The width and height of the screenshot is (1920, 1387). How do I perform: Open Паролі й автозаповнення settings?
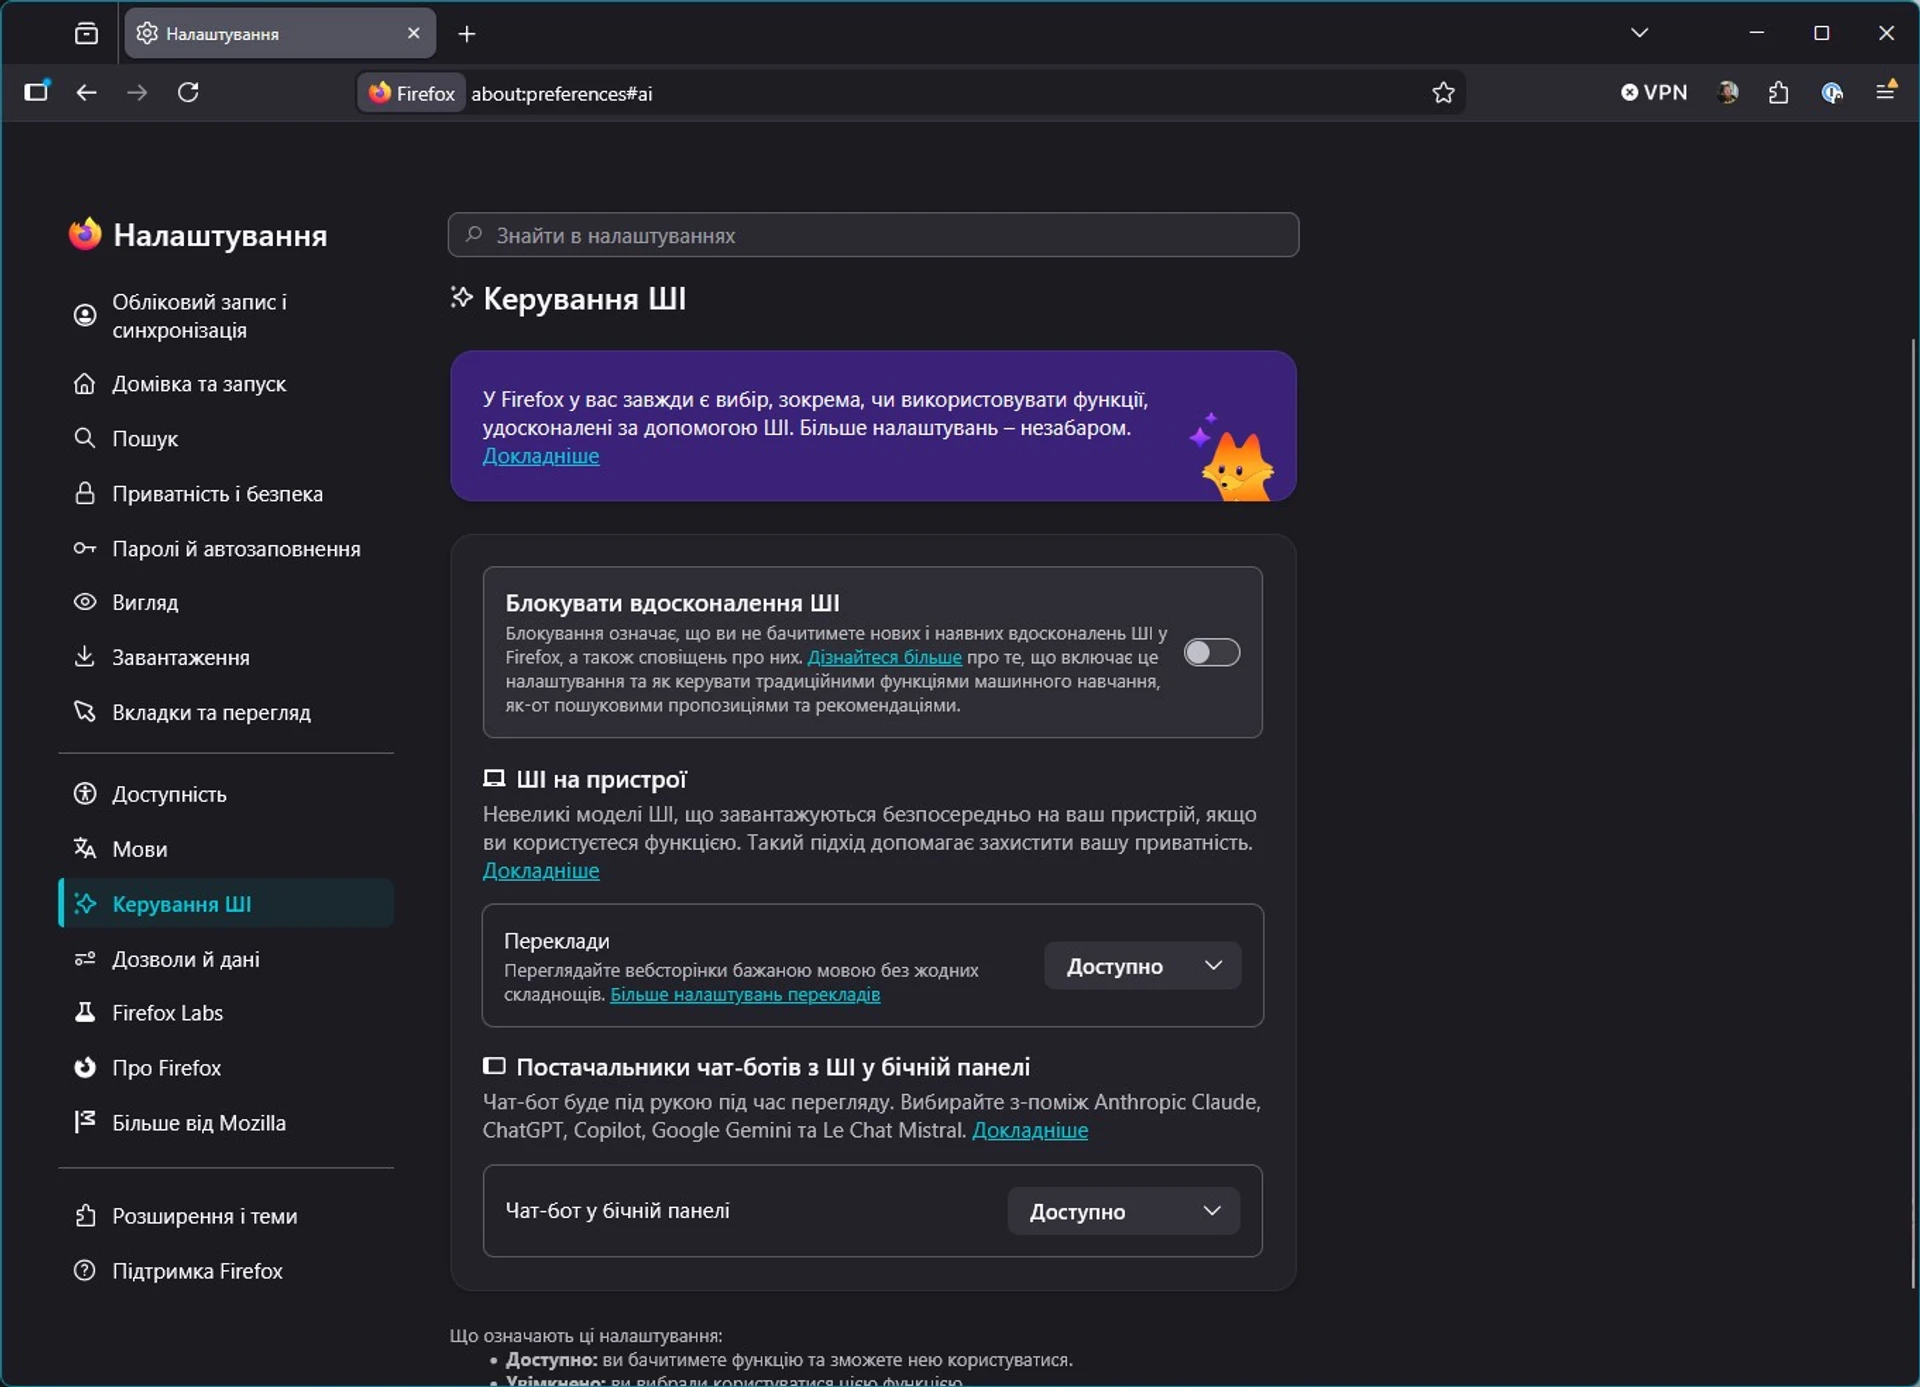coord(226,549)
